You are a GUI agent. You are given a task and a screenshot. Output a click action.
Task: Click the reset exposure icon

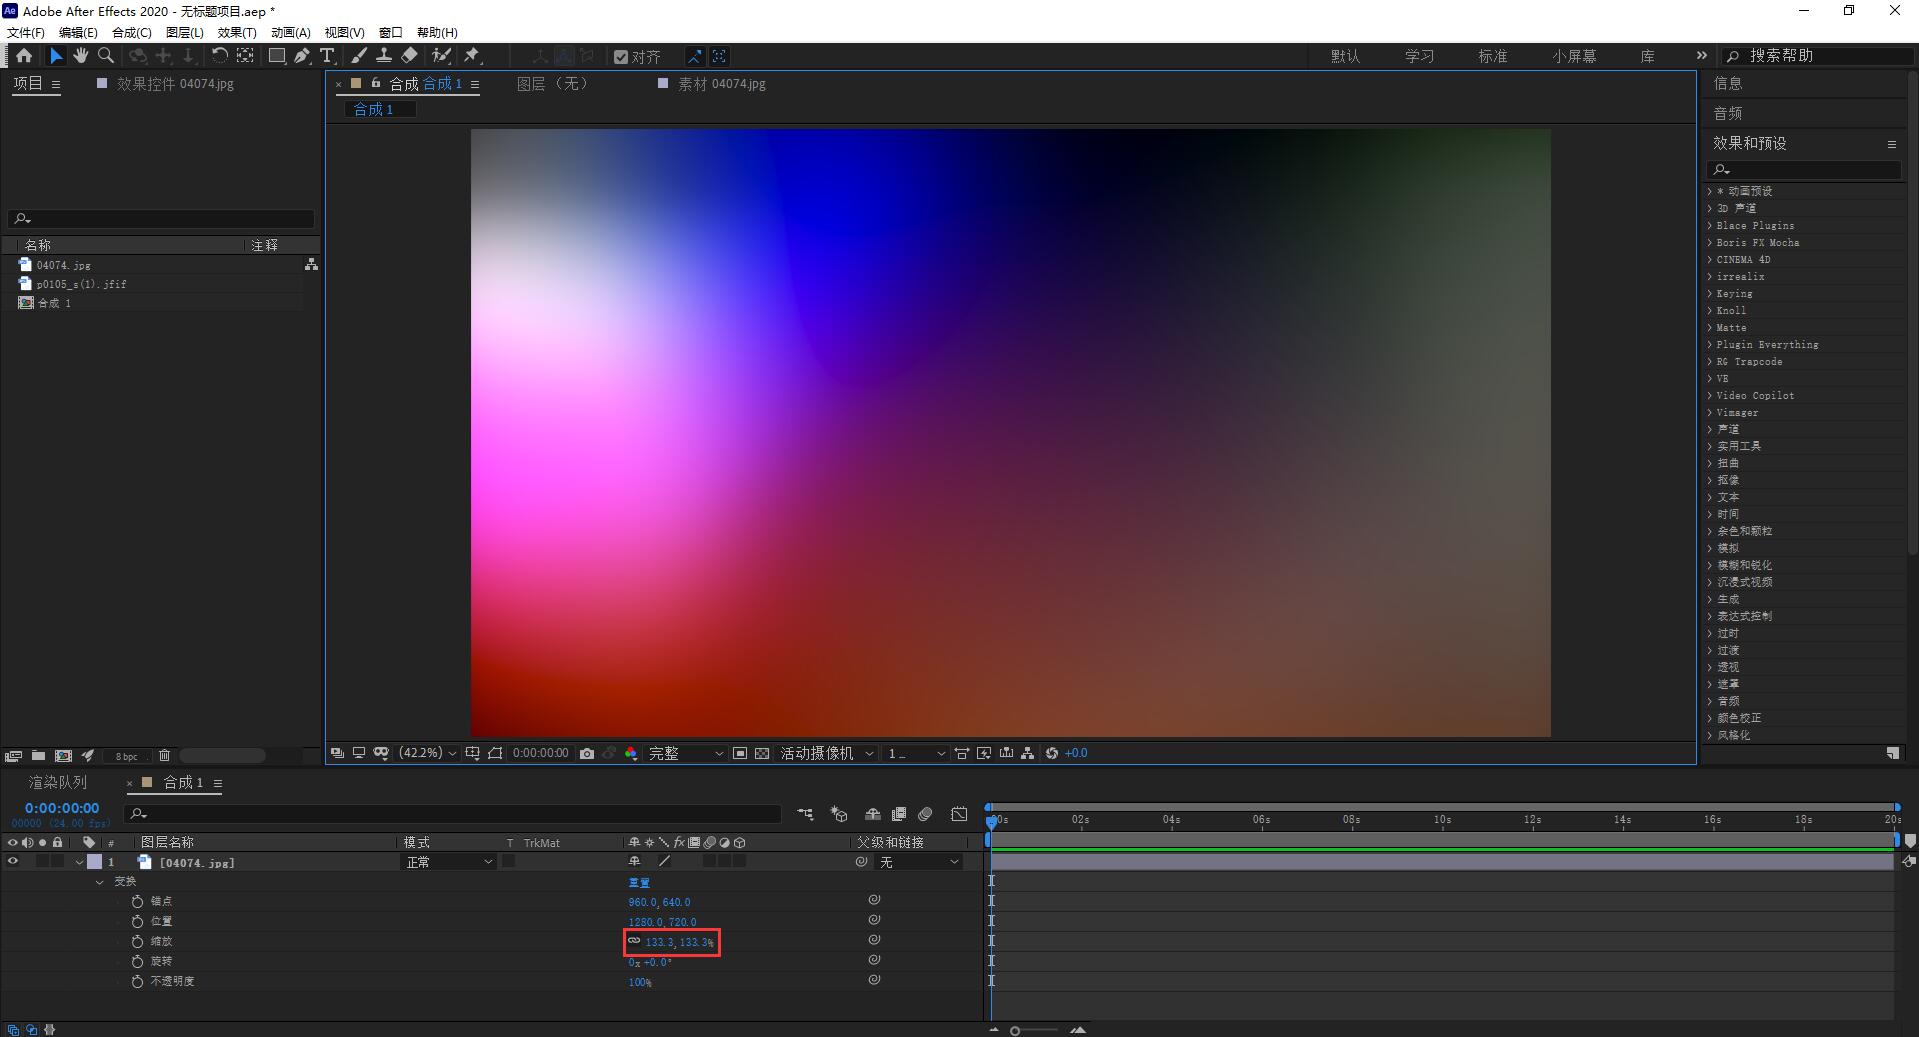pyautogui.click(x=1052, y=753)
